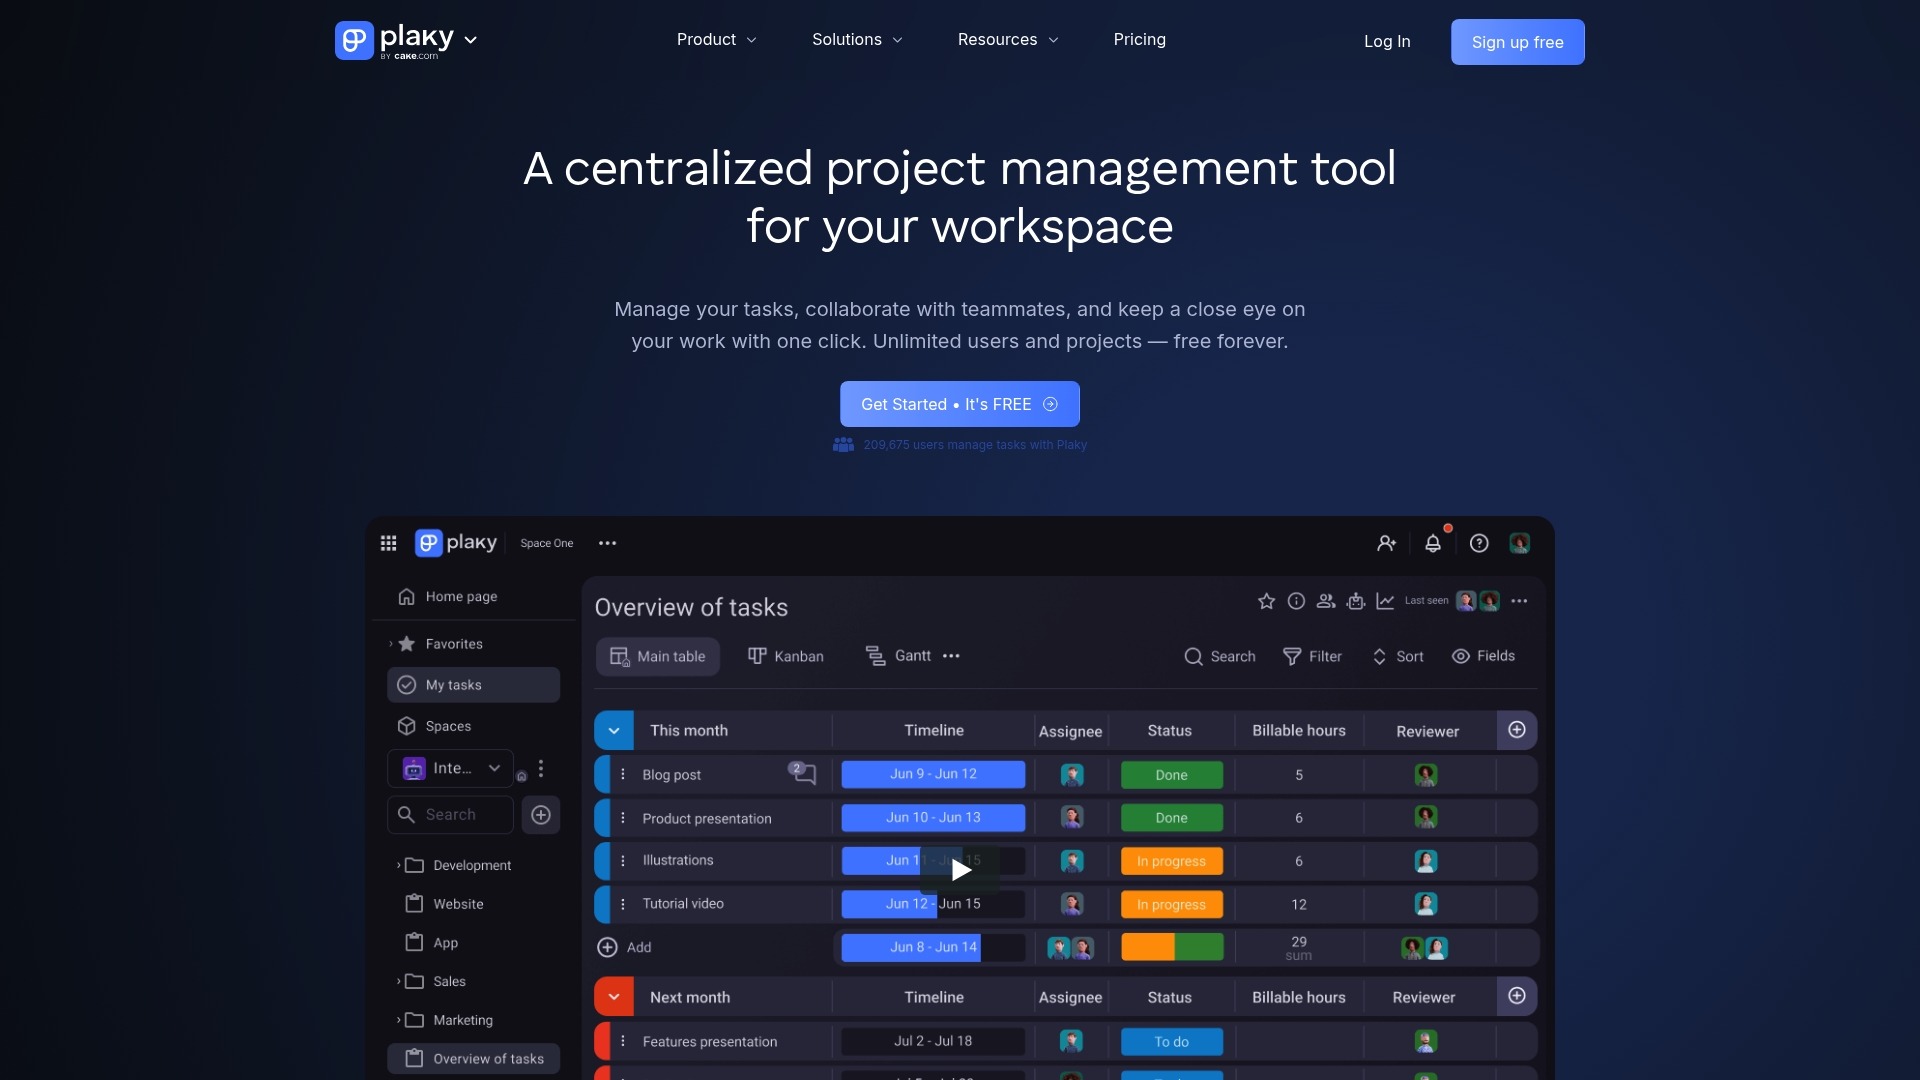Click the automation robot icon
The height and width of the screenshot is (1080, 1920).
(1356, 601)
